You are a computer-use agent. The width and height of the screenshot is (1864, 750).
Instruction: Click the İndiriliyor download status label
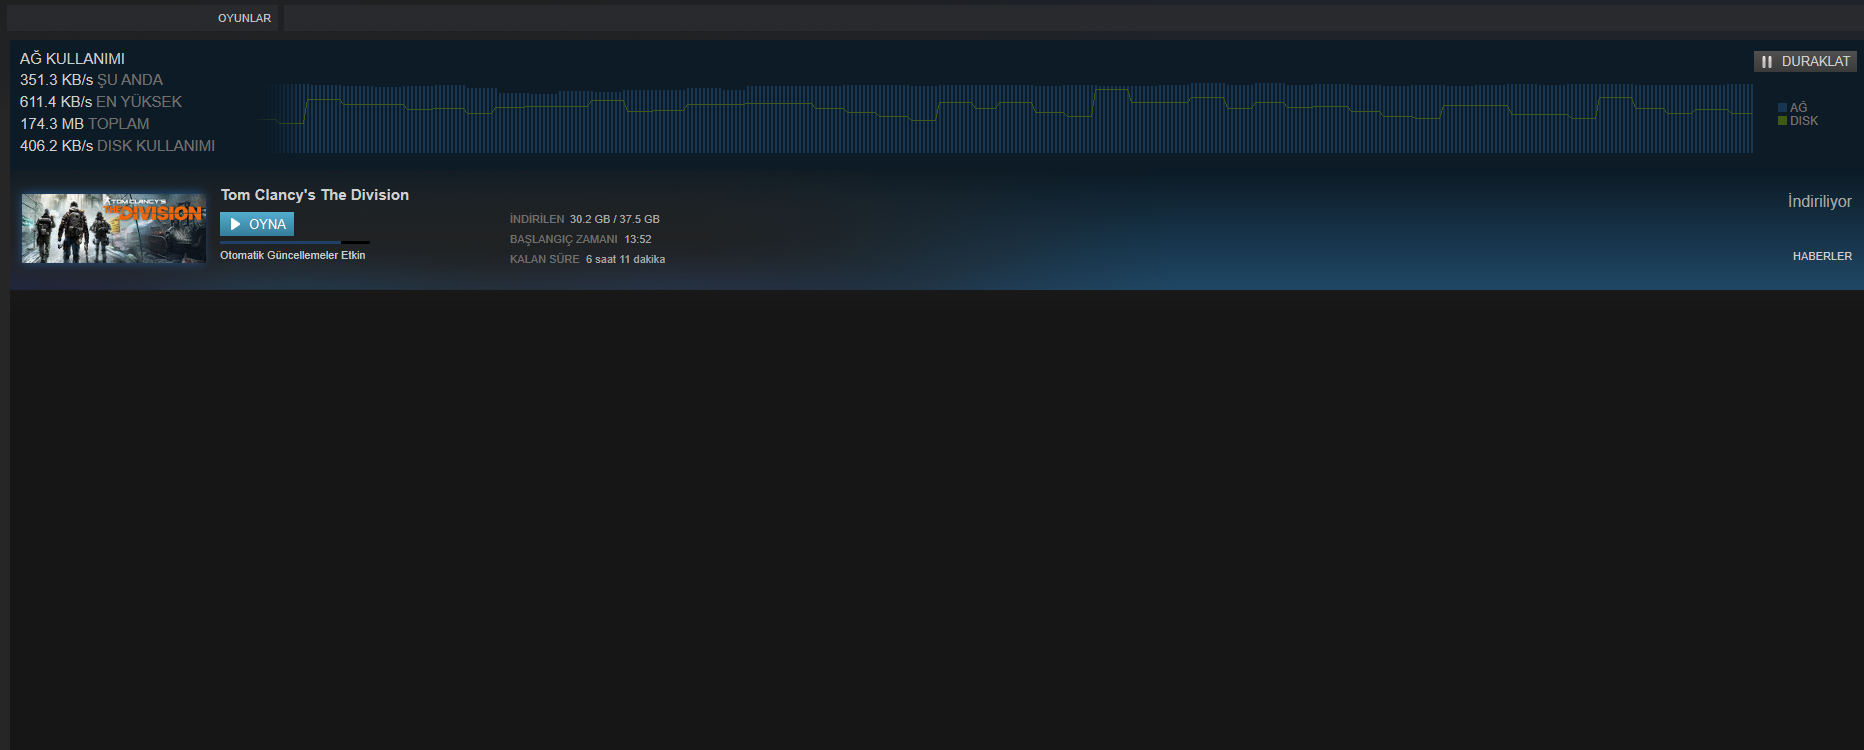tap(1819, 201)
